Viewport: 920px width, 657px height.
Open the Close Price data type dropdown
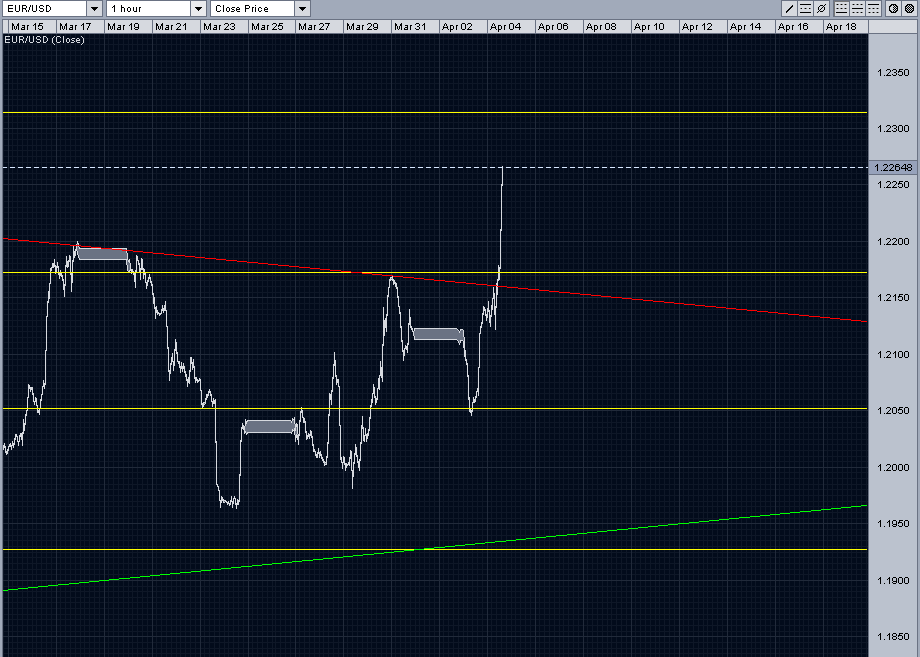pos(300,8)
